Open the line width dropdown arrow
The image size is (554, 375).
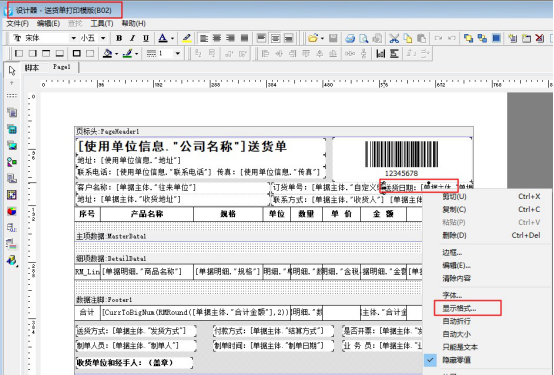[178, 54]
